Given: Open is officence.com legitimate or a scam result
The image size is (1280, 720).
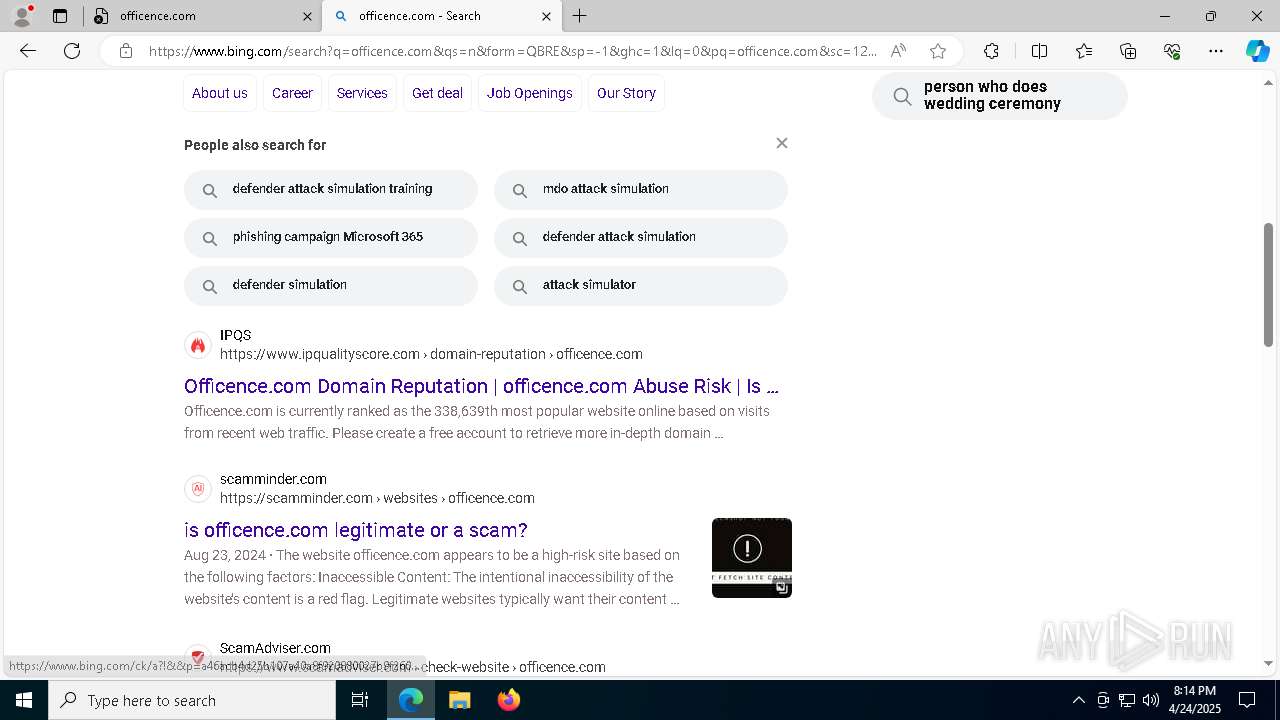Looking at the screenshot, I should pyautogui.click(x=355, y=530).
